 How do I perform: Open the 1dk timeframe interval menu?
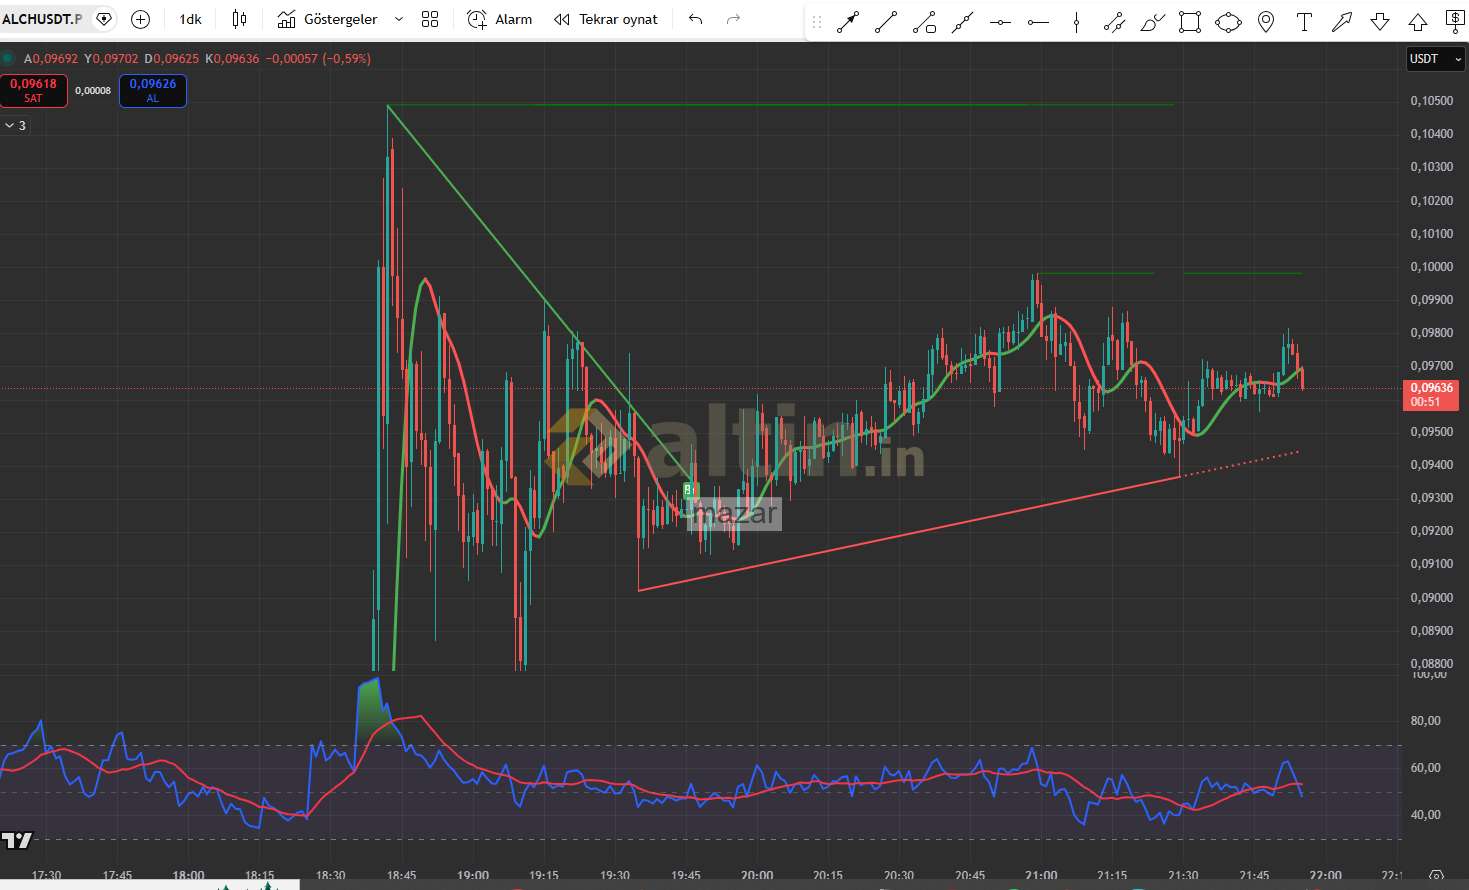pyautogui.click(x=190, y=19)
